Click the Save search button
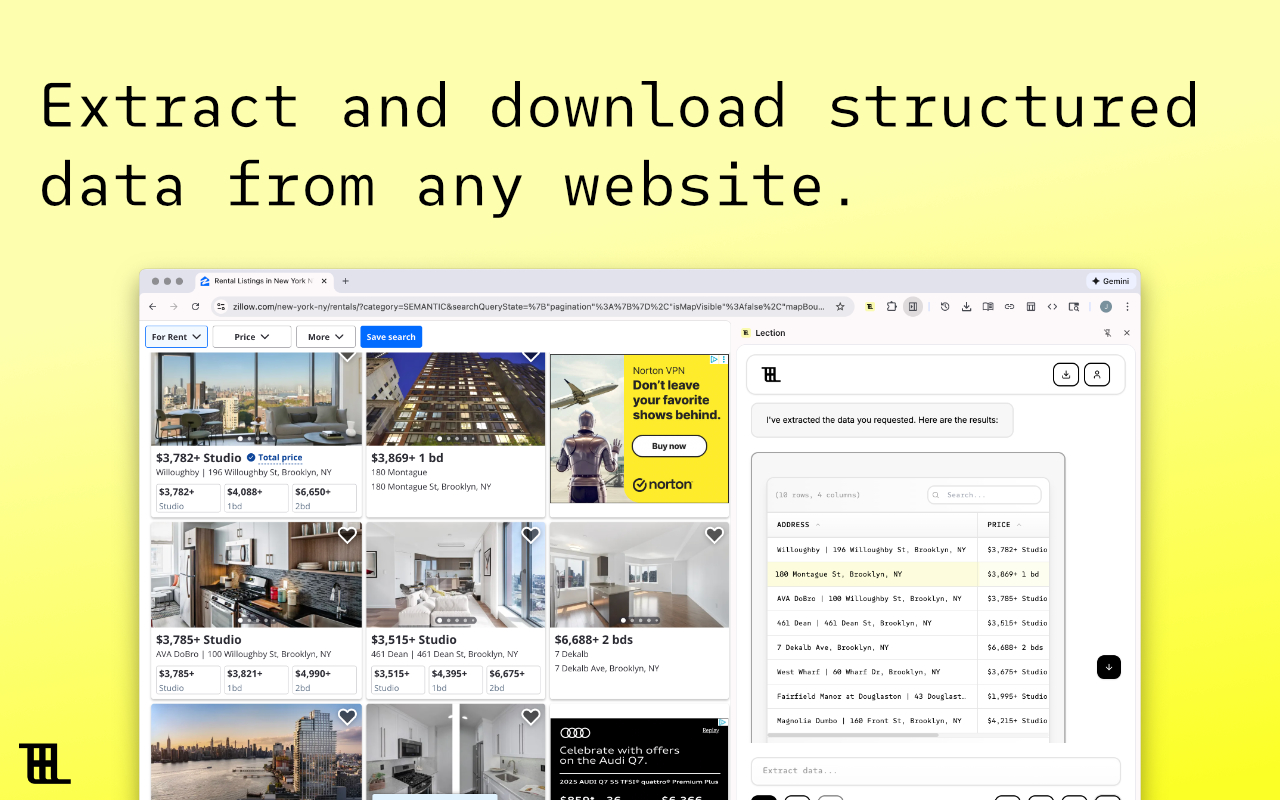 pyautogui.click(x=391, y=337)
